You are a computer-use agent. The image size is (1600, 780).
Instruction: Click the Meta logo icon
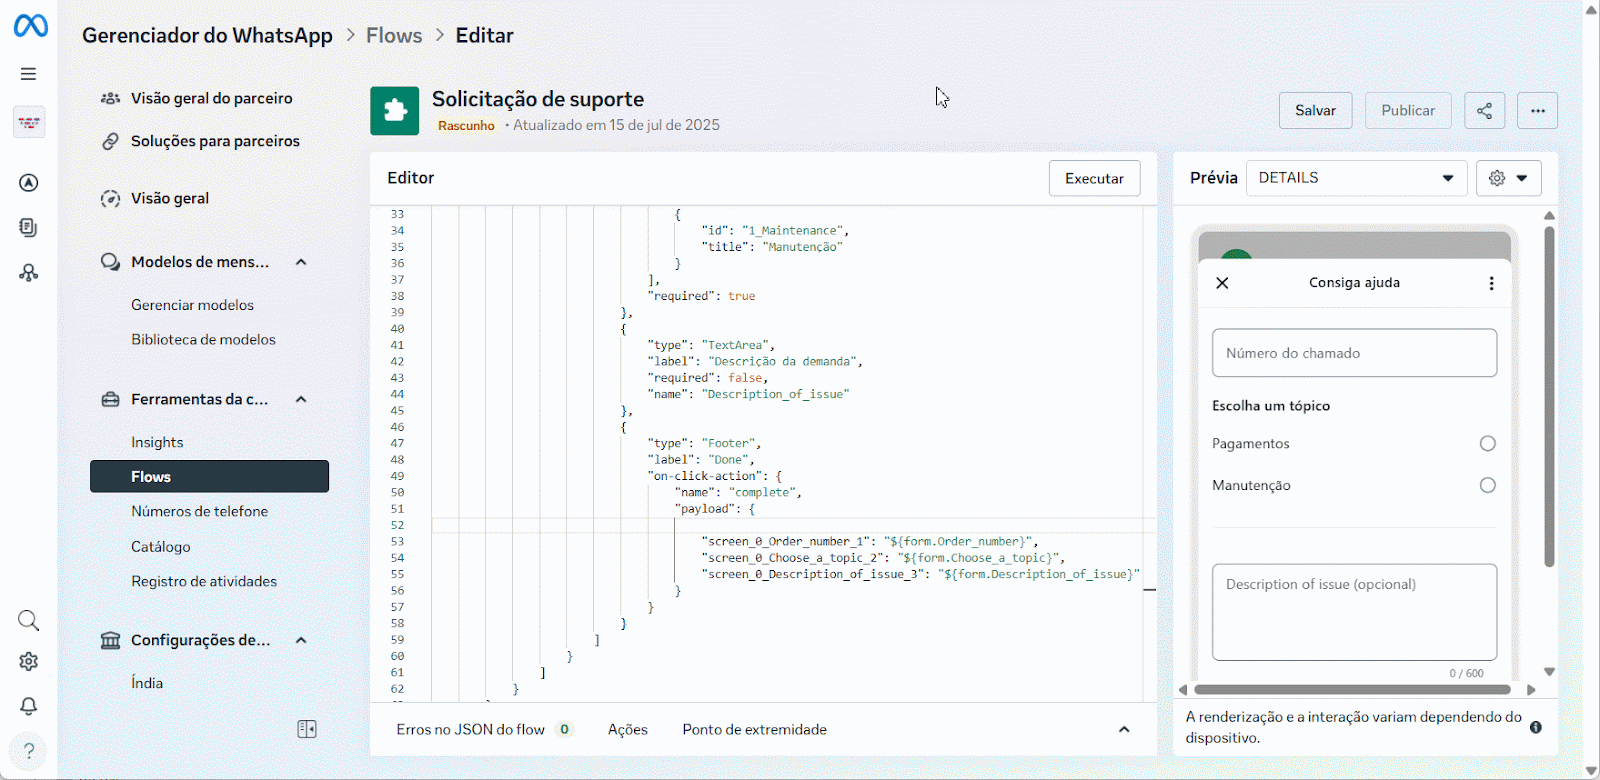point(30,25)
